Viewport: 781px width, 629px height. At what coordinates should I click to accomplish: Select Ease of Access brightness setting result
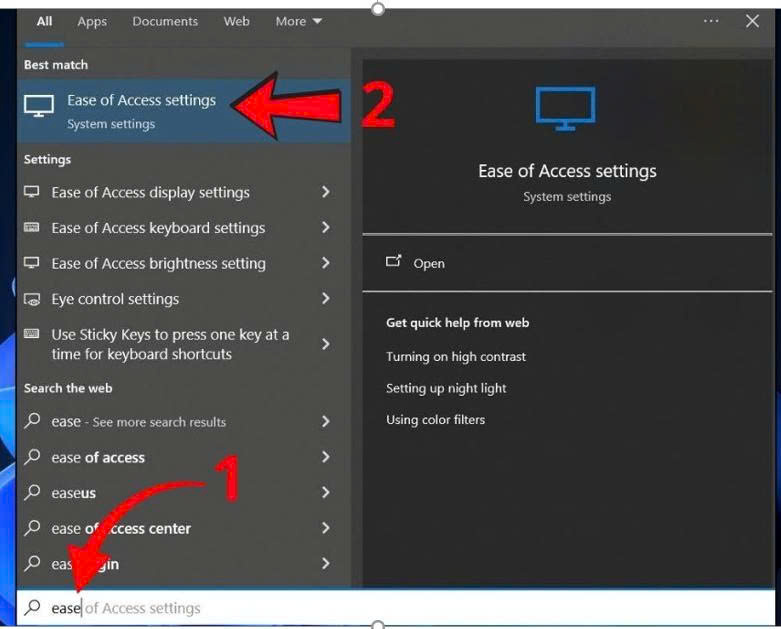click(x=158, y=263)
